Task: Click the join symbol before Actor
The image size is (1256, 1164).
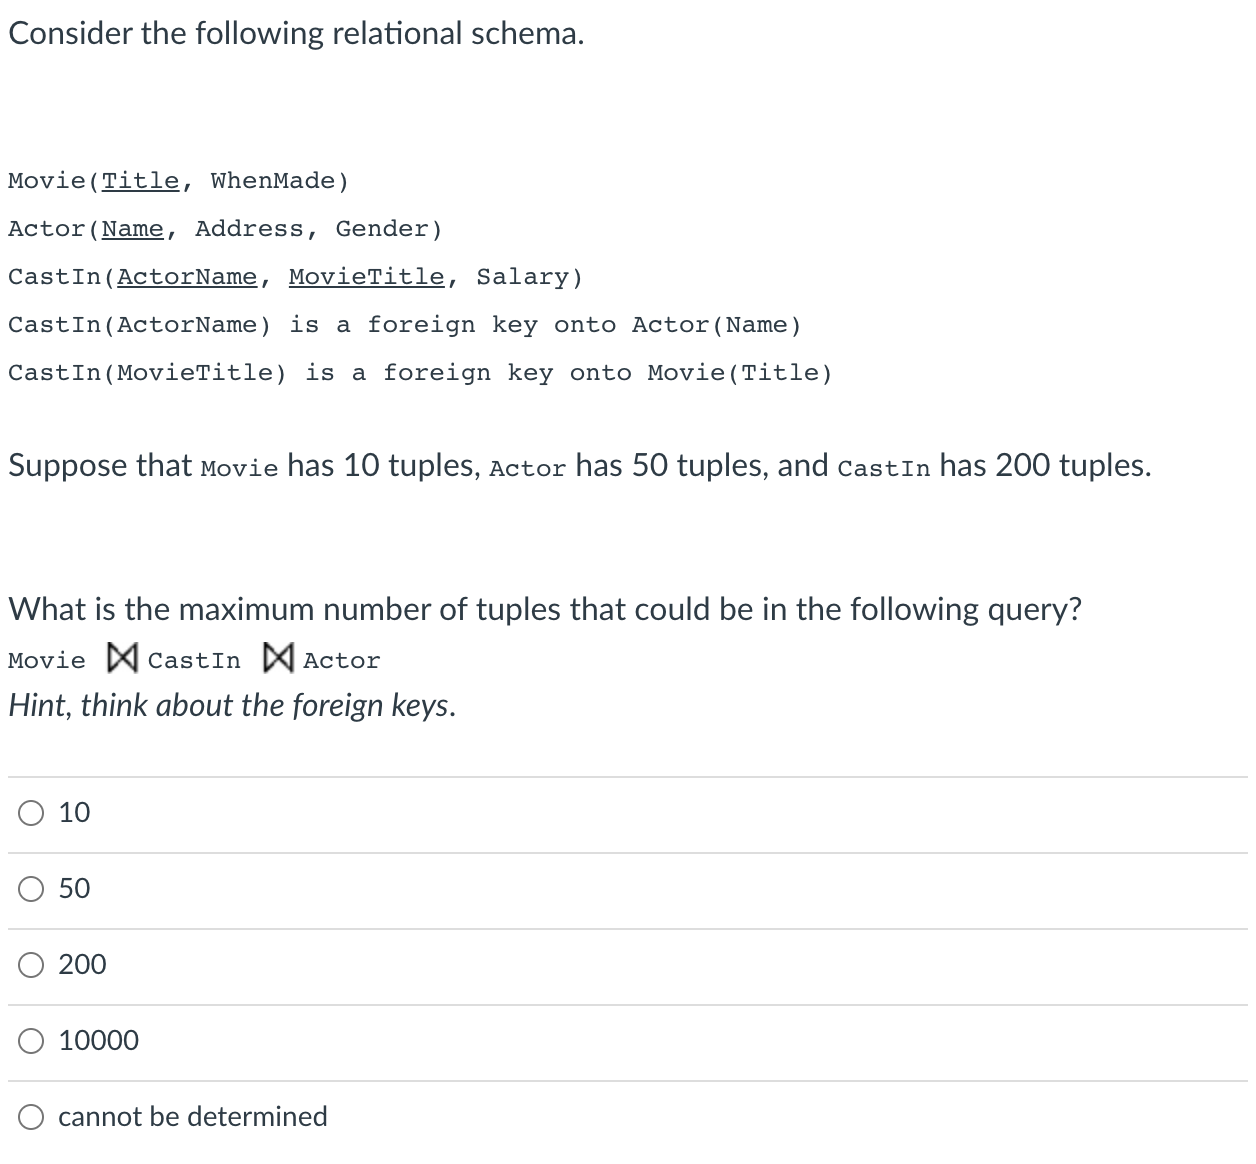Action: [x=277, y=659]
